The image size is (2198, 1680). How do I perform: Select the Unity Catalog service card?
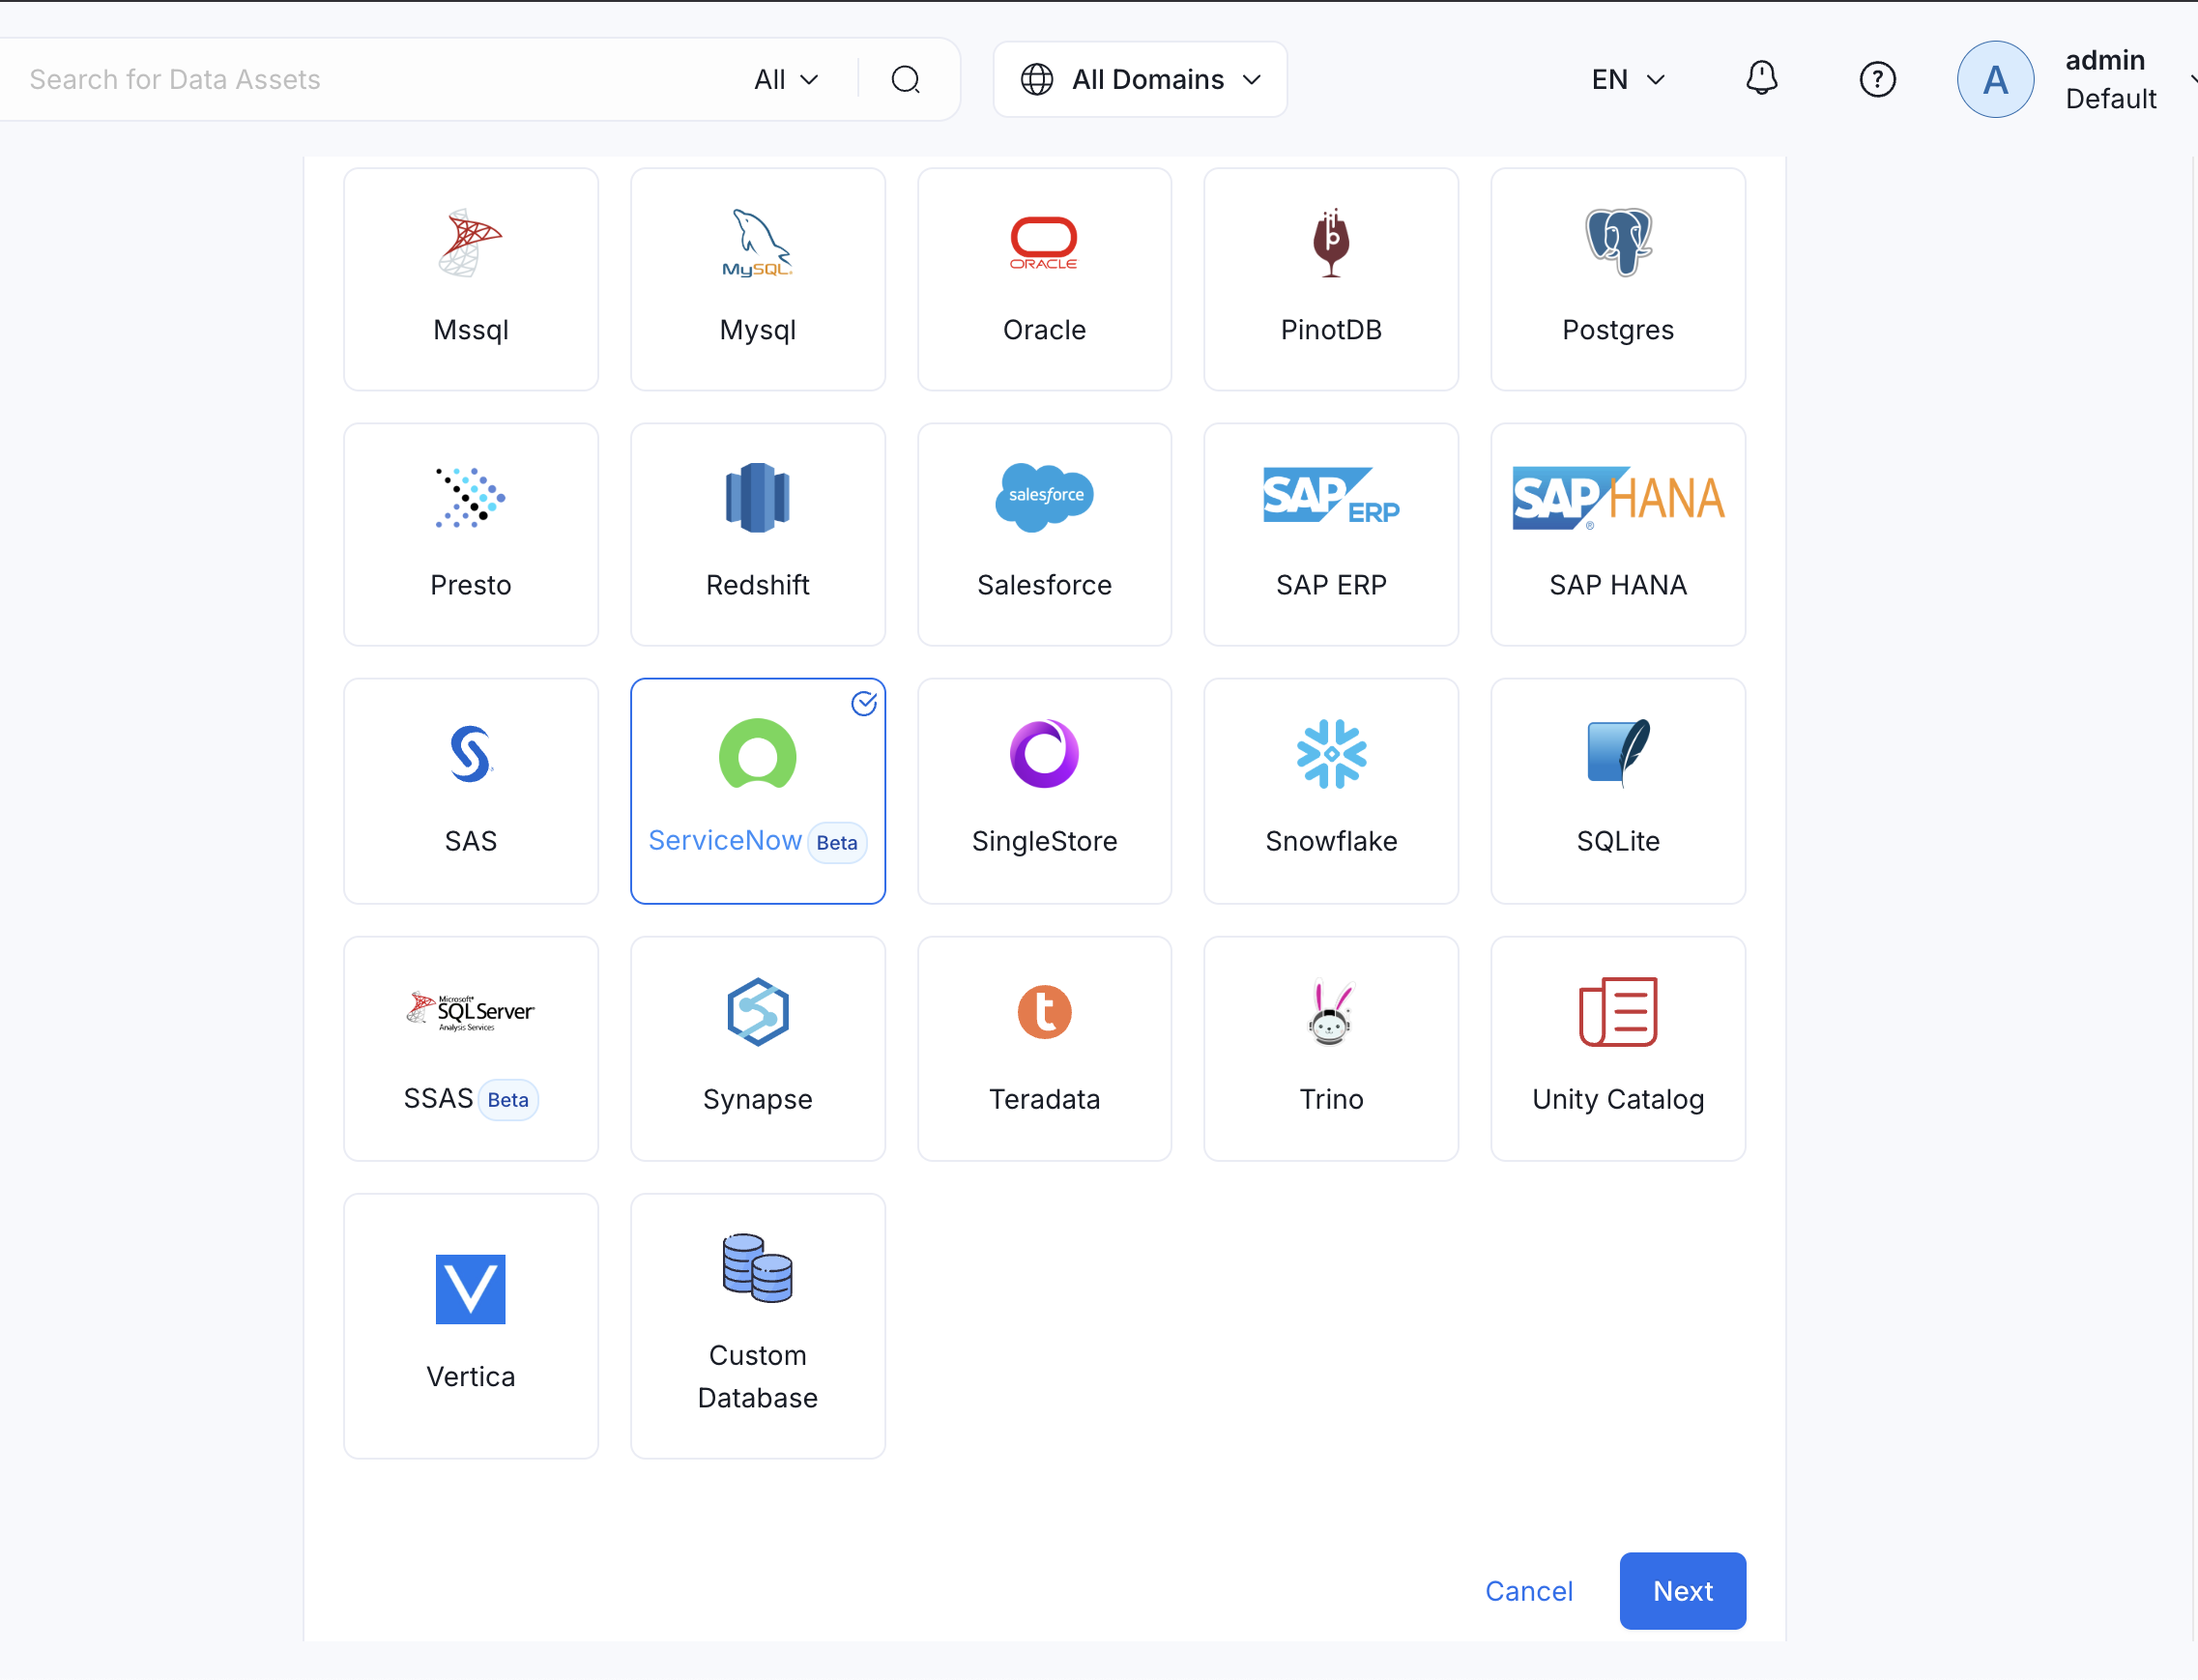coord(1617,1048)
